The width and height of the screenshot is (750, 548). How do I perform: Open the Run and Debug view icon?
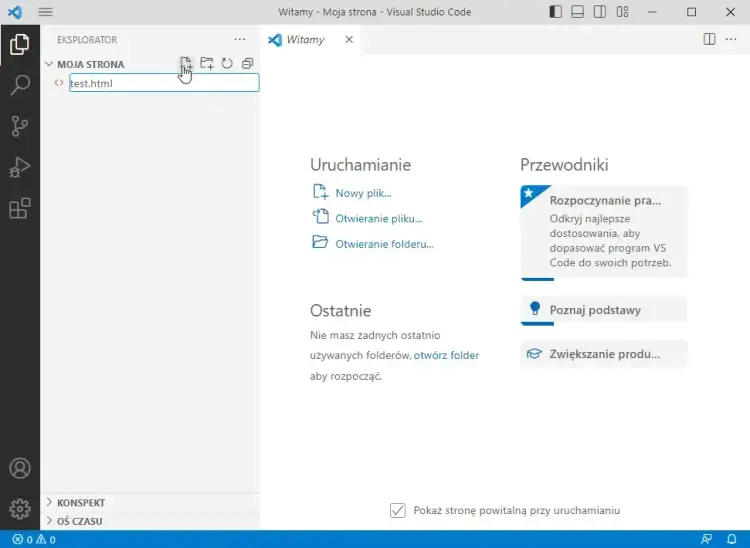click(x=20, y=167)
